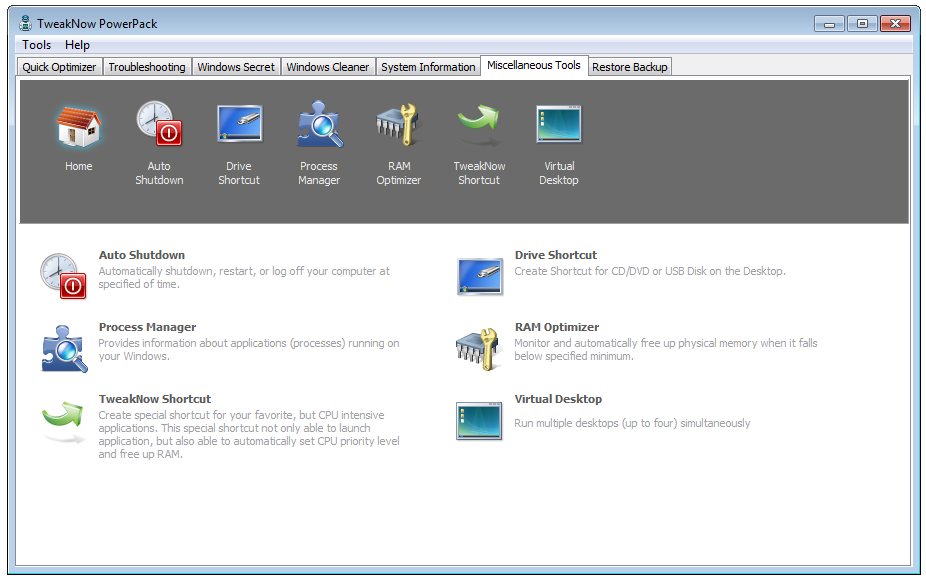Image resolution: width=926 pixels, height=583 pixels.
Task: Click description 'Run multiple desktops (up to four) simultaneously'
Action: click(x=632, y=423)
